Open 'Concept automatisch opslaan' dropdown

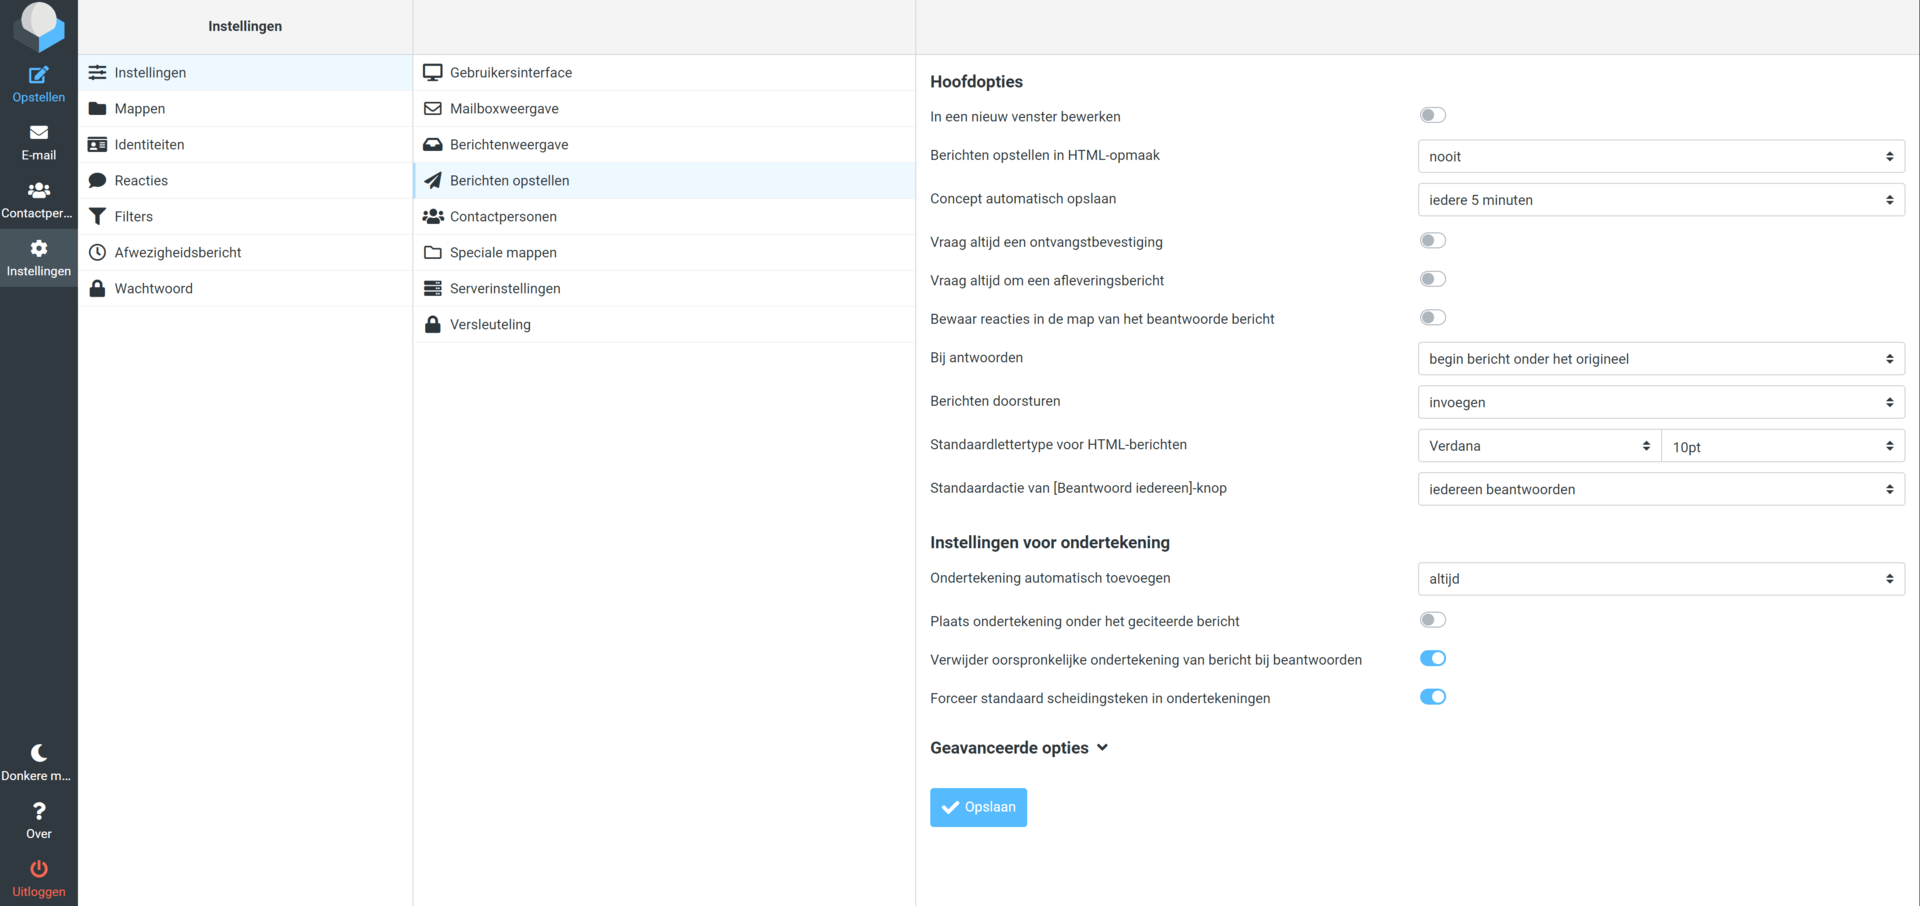1660,200
